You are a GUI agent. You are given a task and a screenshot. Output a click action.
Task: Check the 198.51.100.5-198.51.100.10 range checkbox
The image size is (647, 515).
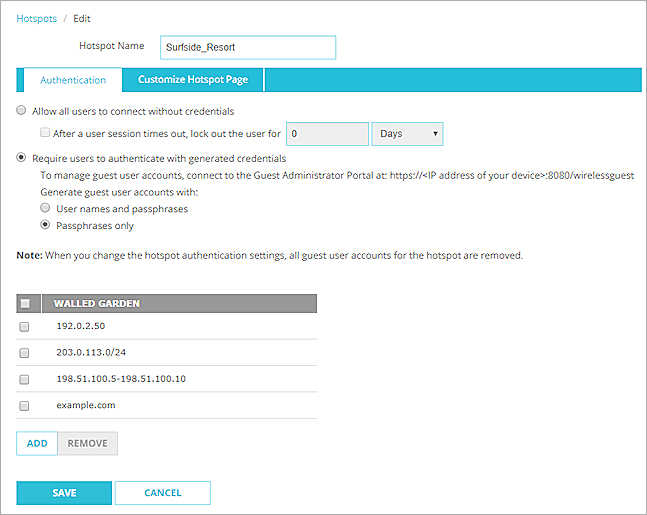25,379
